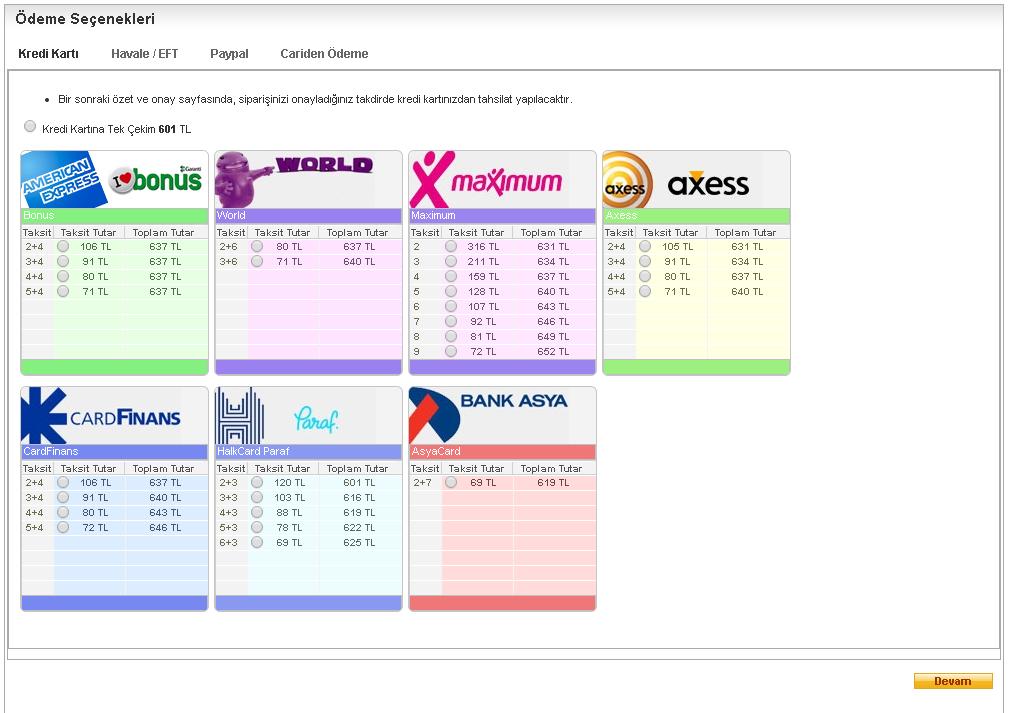The height and width of the screenshot is (713, 1010).
Task: Choose Bonus 4+4 installment at 80 TL
Action: 63,276
